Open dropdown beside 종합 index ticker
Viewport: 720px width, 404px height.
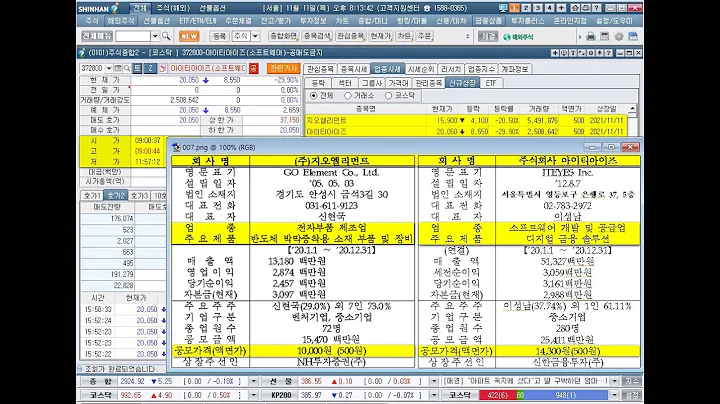(x=253, y=381)
